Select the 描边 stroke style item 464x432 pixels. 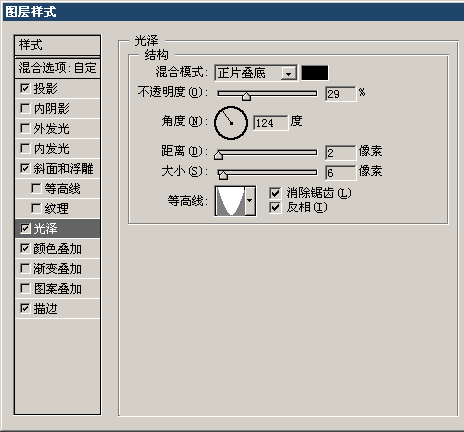click(x=57, y=308)
